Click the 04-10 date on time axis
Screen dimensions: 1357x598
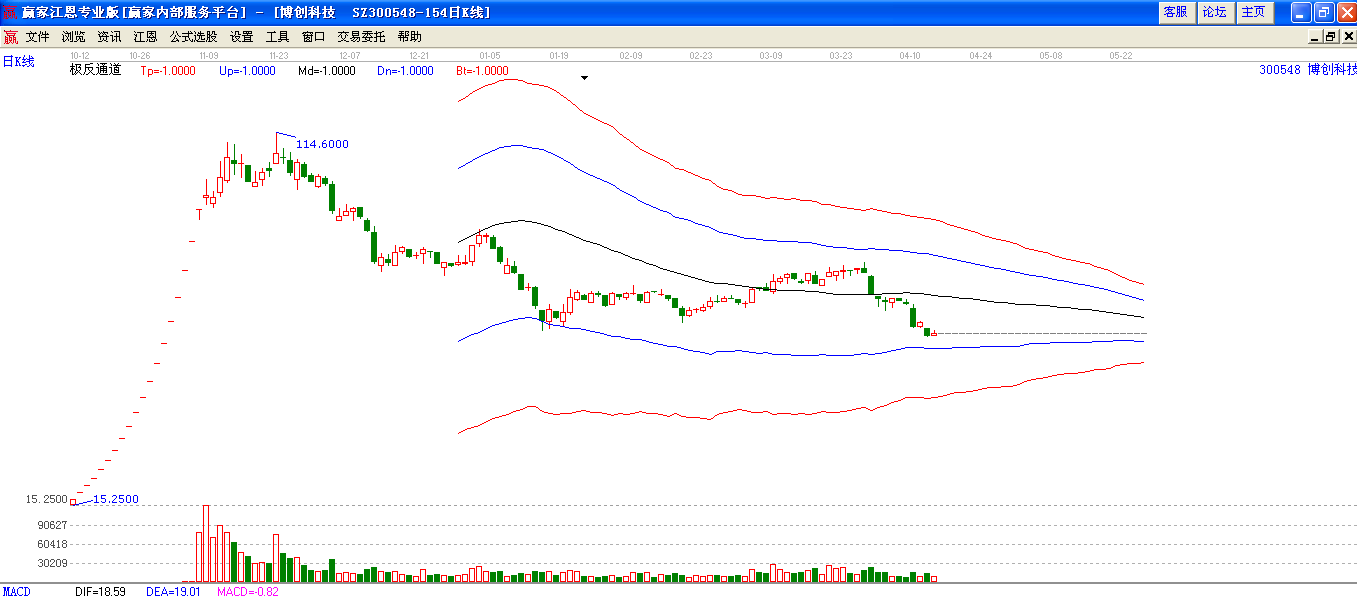coord(910,56)
